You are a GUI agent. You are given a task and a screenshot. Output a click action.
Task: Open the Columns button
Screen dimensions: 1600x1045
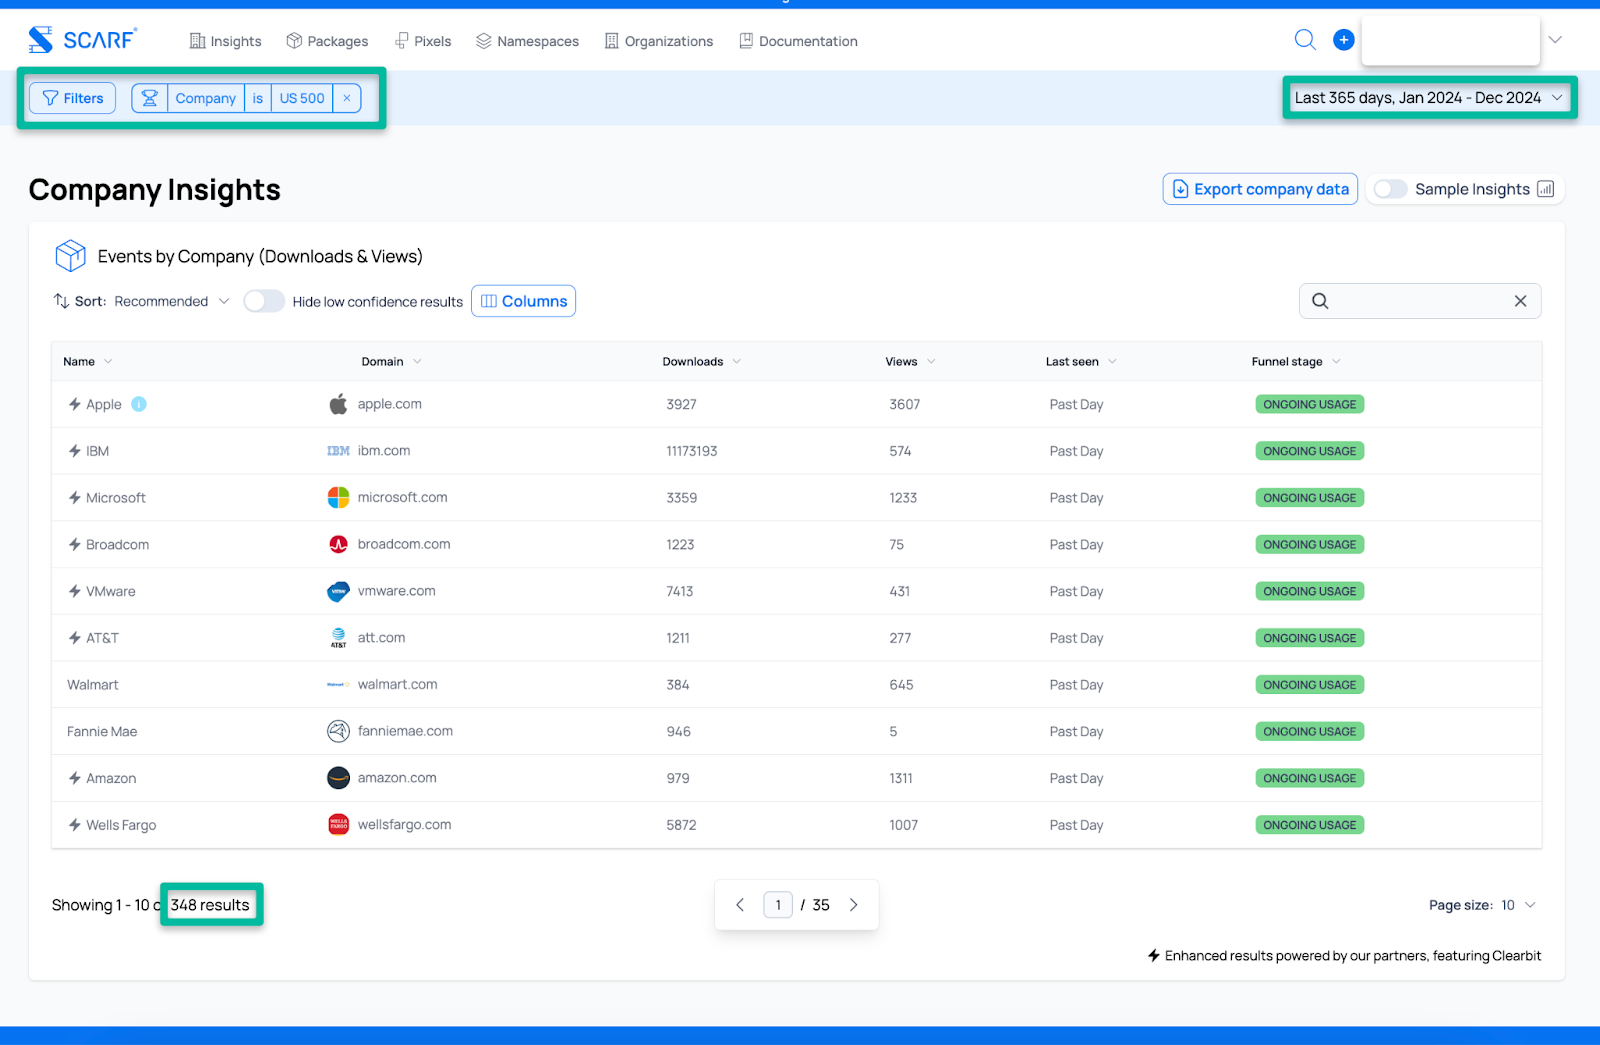[x=523, y=301]
